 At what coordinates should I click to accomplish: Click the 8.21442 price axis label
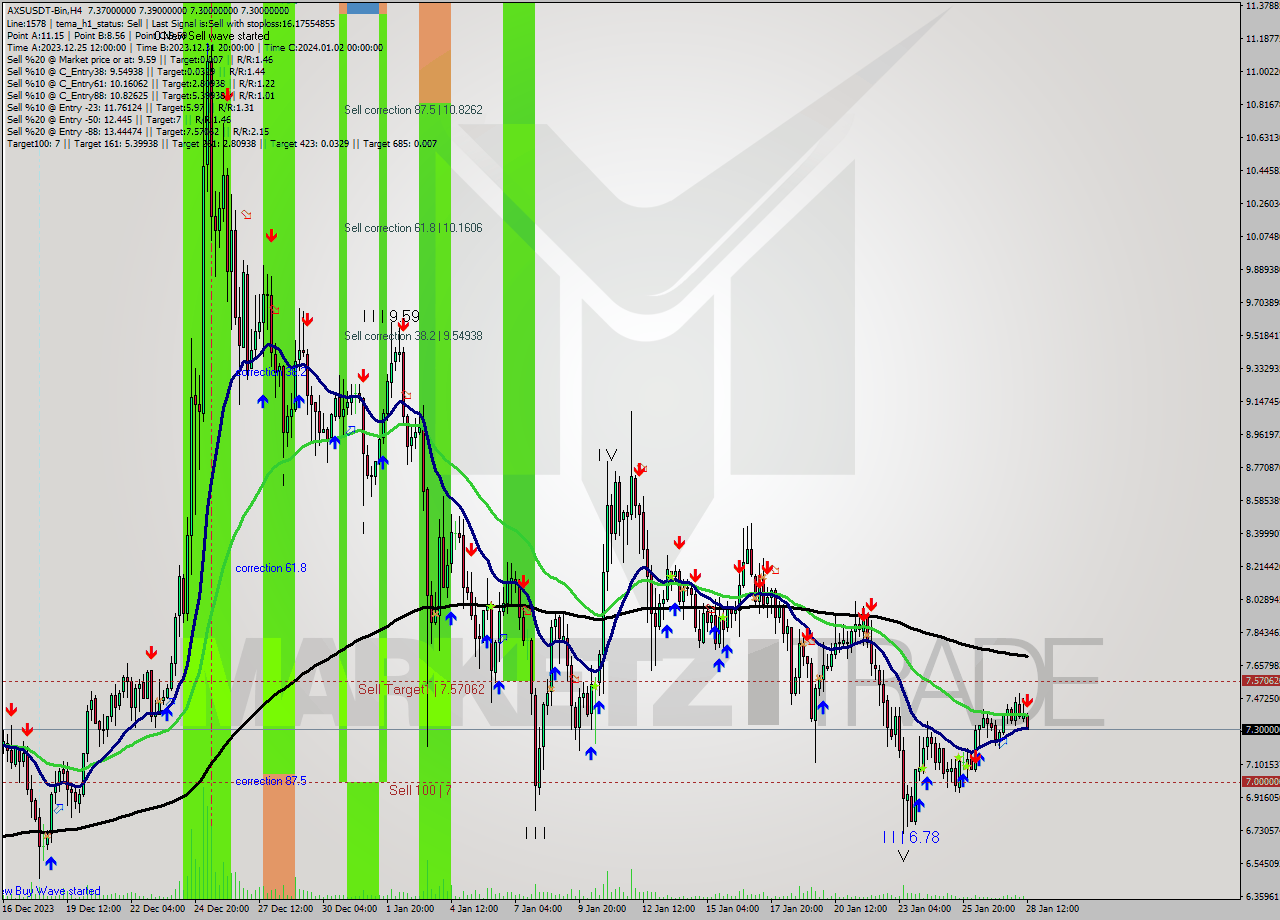[1262, 566]
